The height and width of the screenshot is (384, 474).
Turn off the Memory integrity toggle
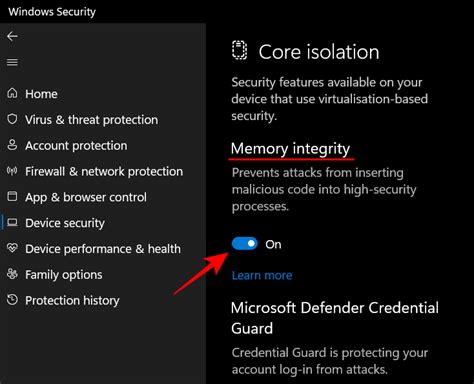[245, 244]
